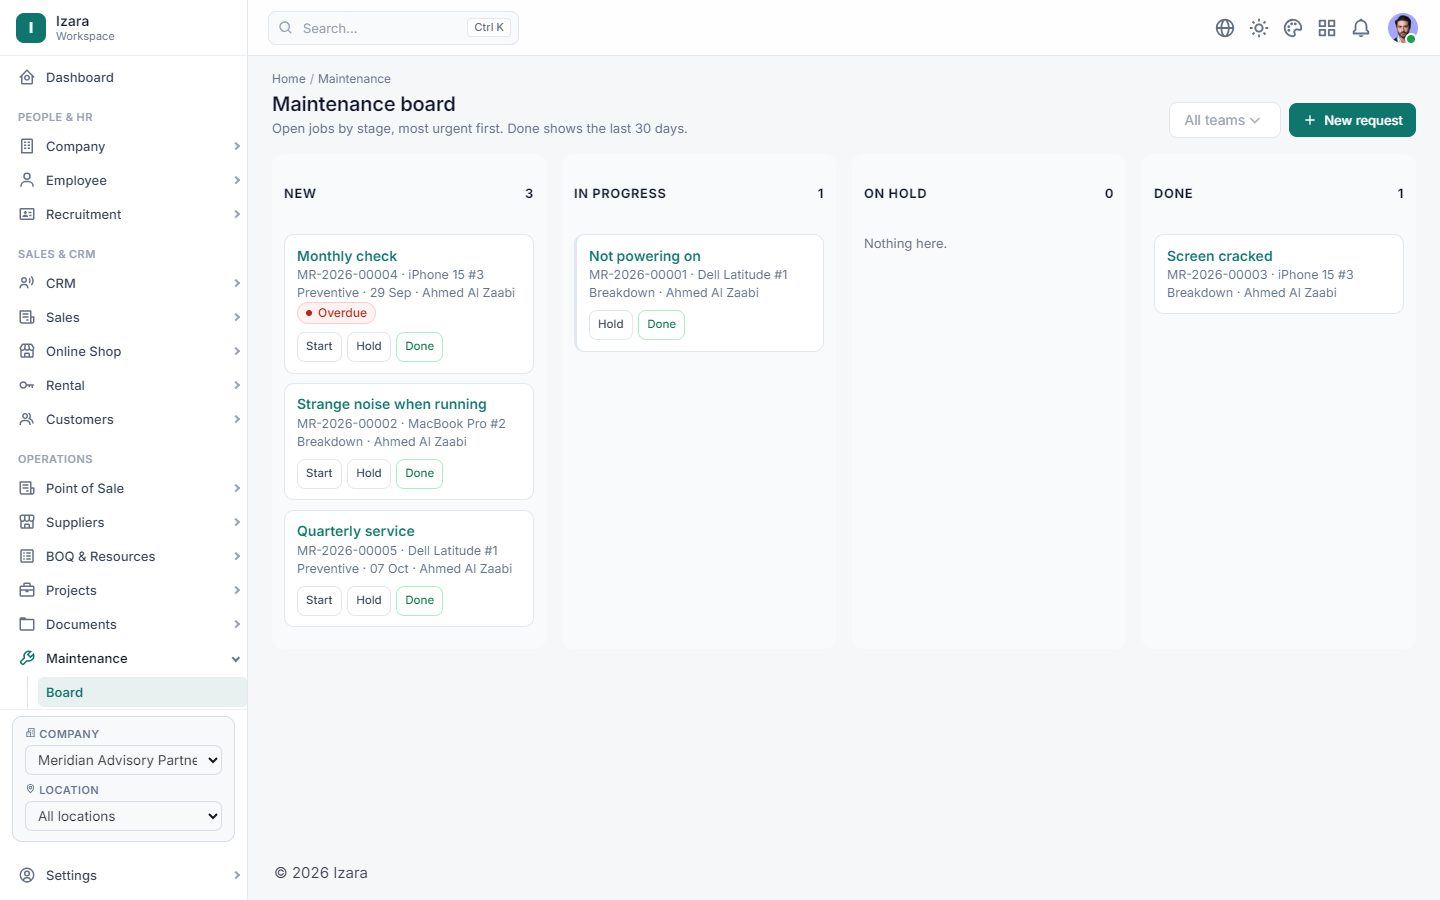Open the Company selector Meridian Advisory Partners
Viewport: 1440px width, 900px height.
123,760
